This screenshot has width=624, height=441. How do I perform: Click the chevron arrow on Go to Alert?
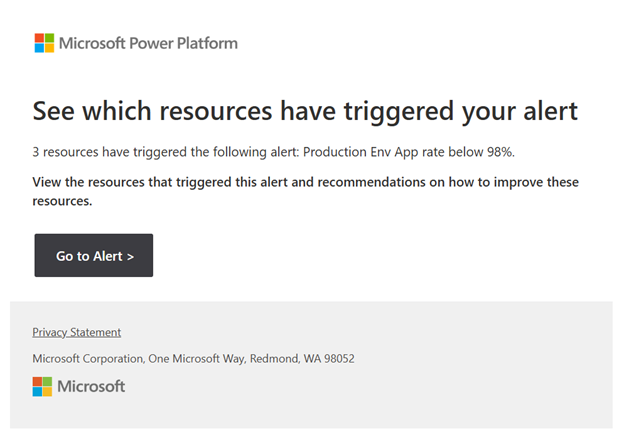click(129, 256)
